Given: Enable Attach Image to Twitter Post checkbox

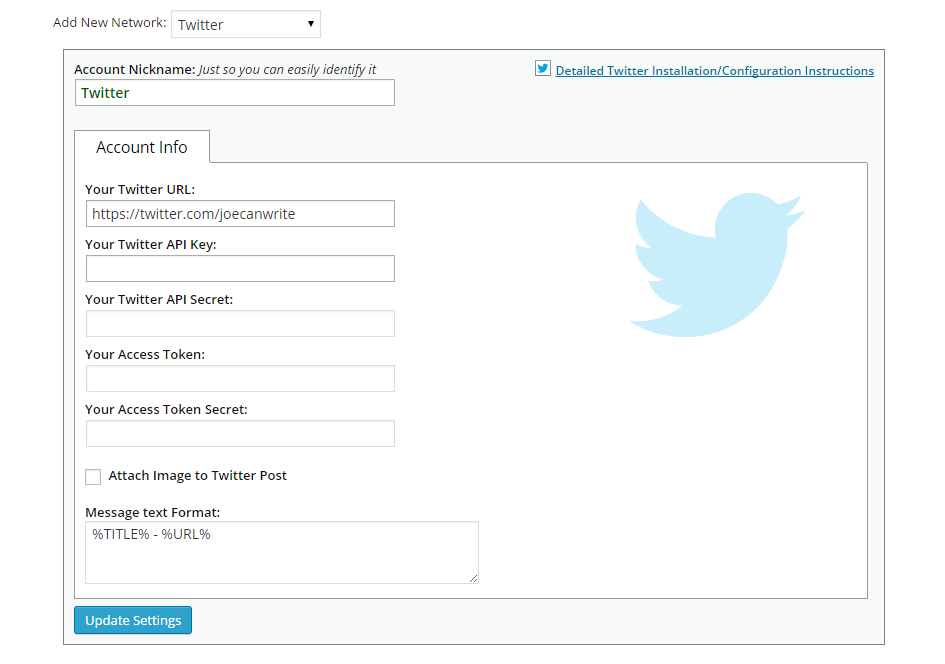Looking at the screenshot, I should tap(93, 477).
